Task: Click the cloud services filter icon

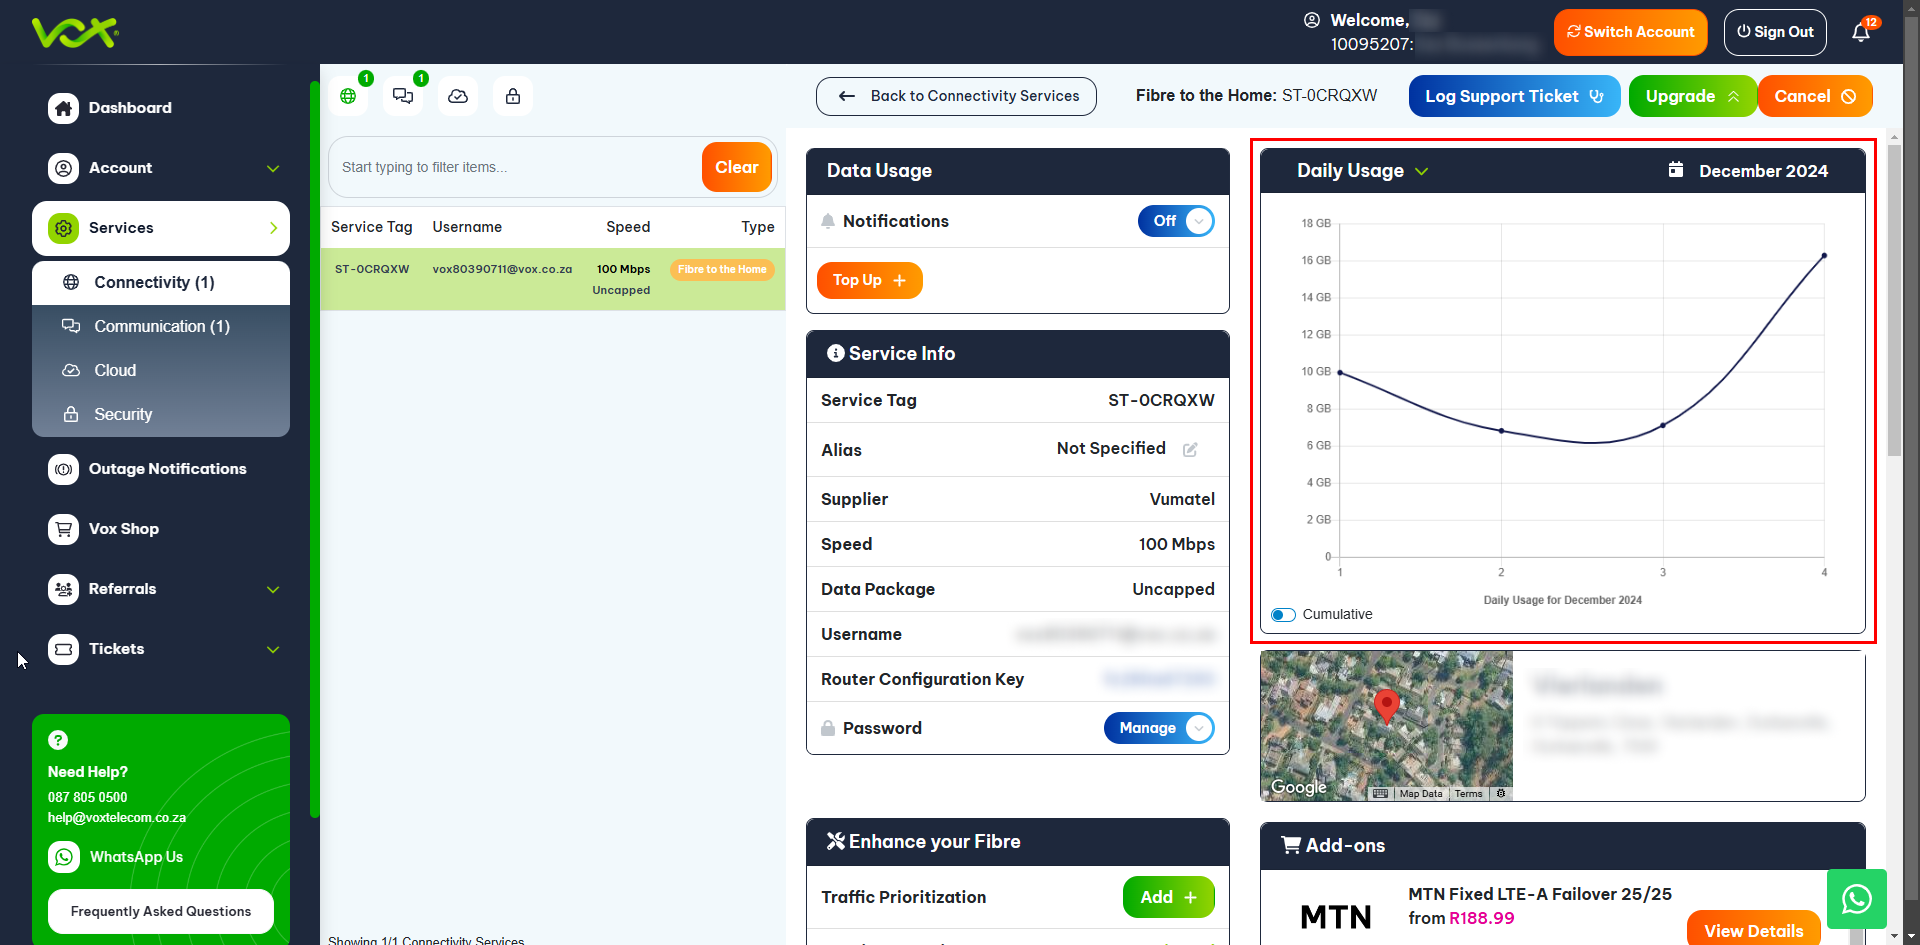Action: [x=458, y=96]
